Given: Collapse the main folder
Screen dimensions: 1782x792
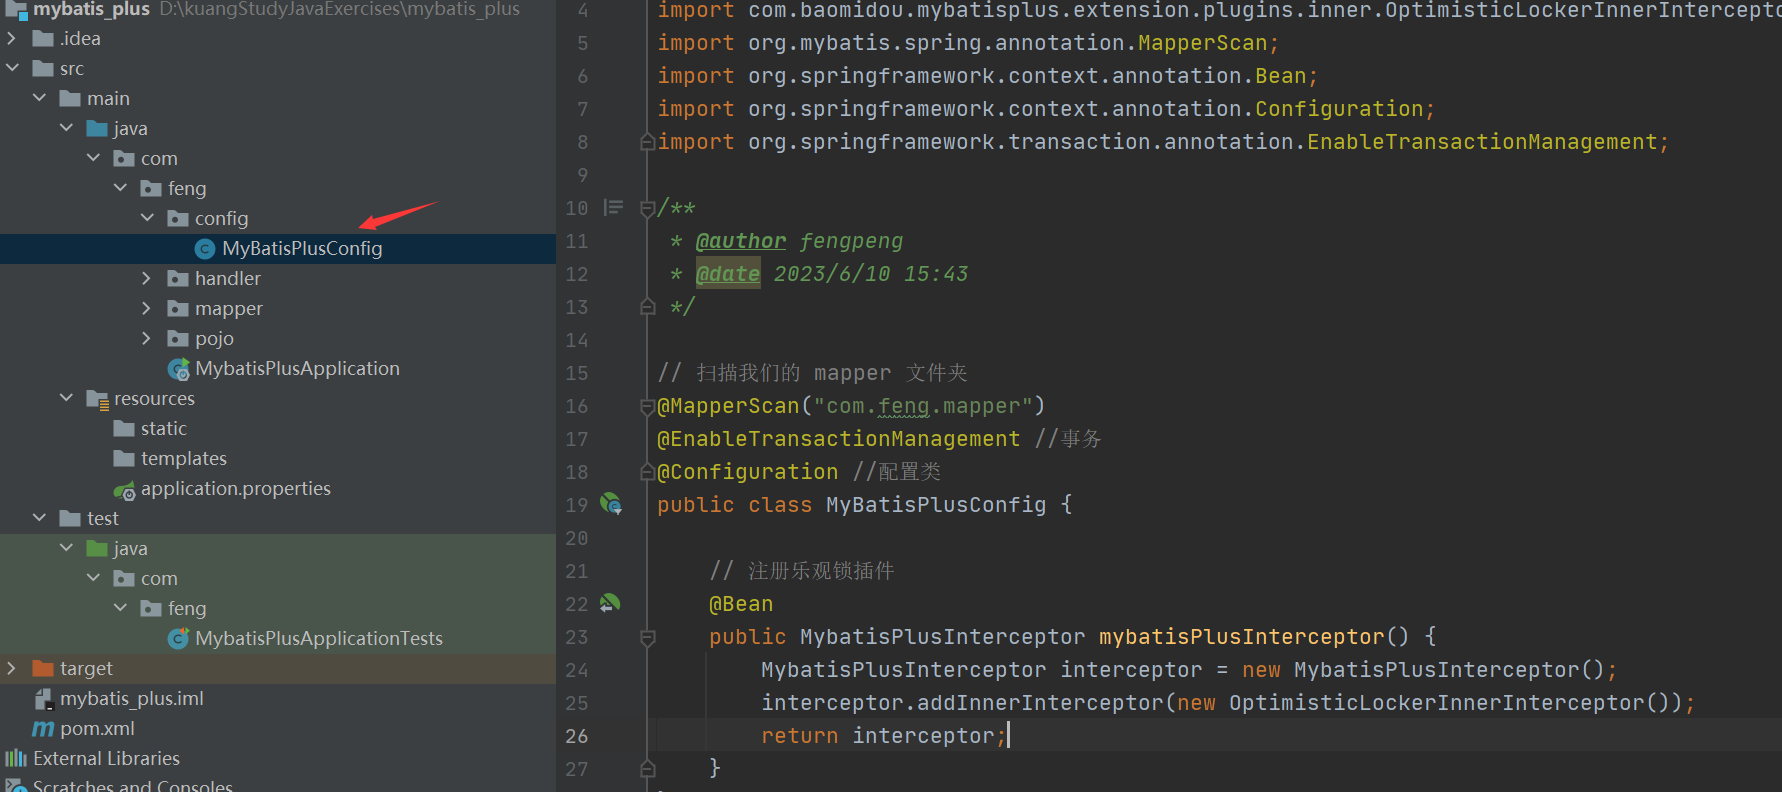Looking at the screenshot, I should [x=40, y=99].
